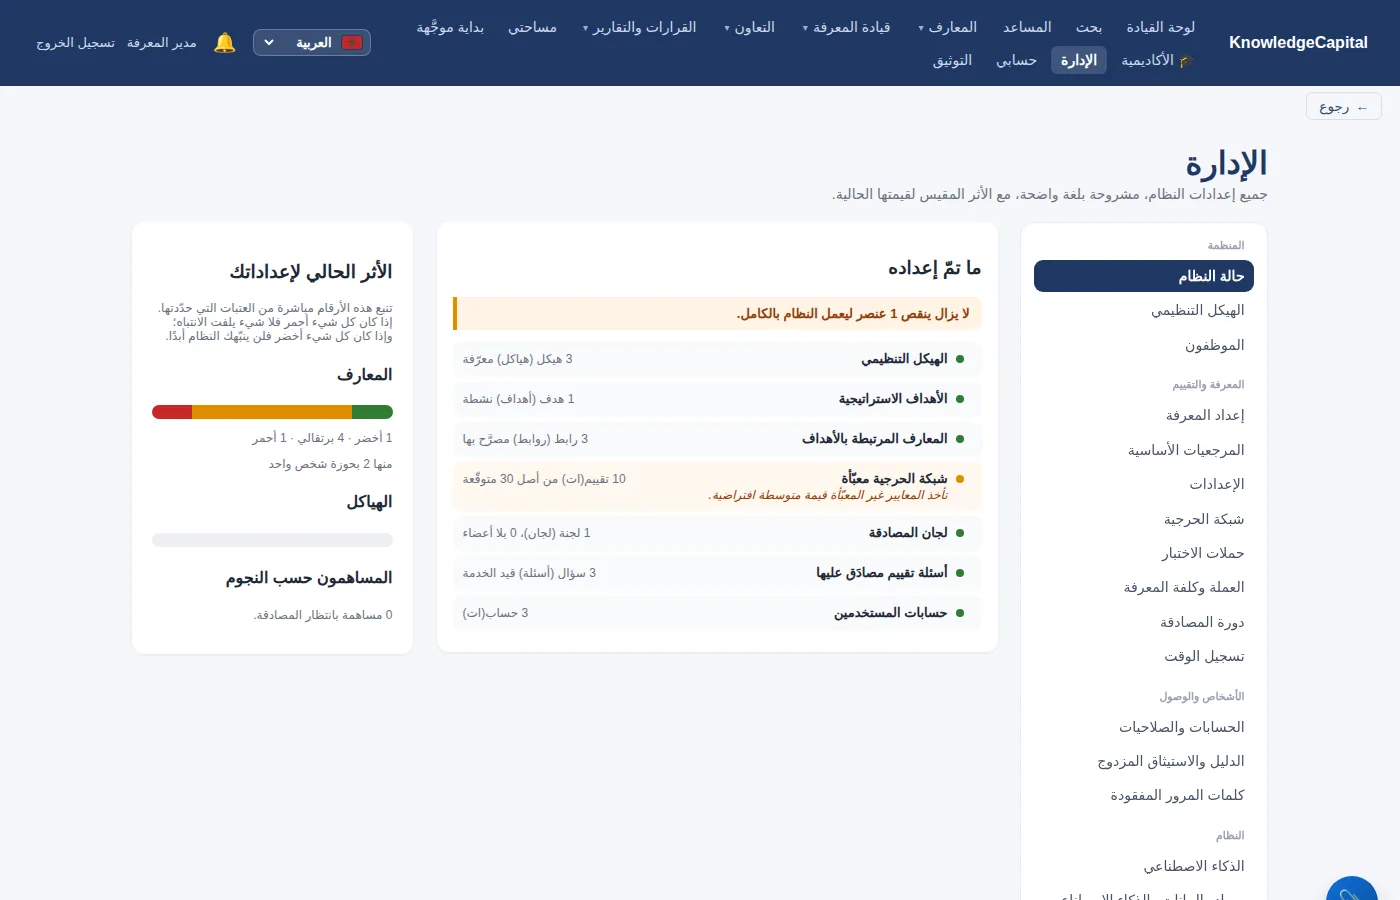This screenshot has height=900, width=1400.
Task: Select حالة النظام in the sidebar
Action: pyautogui.click(x=1144, y=276)
